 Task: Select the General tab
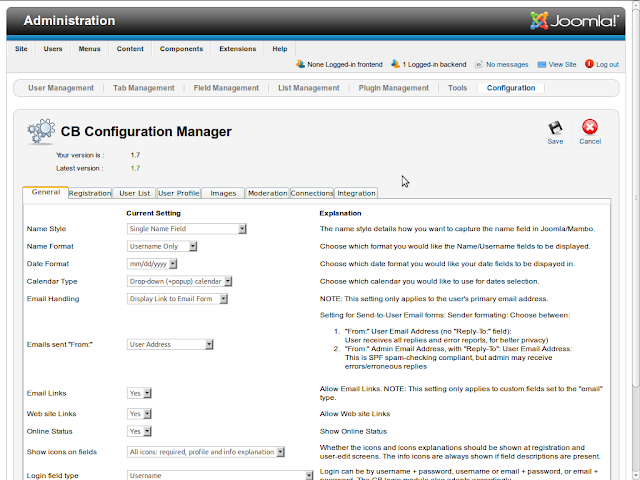pyautogui.click(x=46, y=192)
